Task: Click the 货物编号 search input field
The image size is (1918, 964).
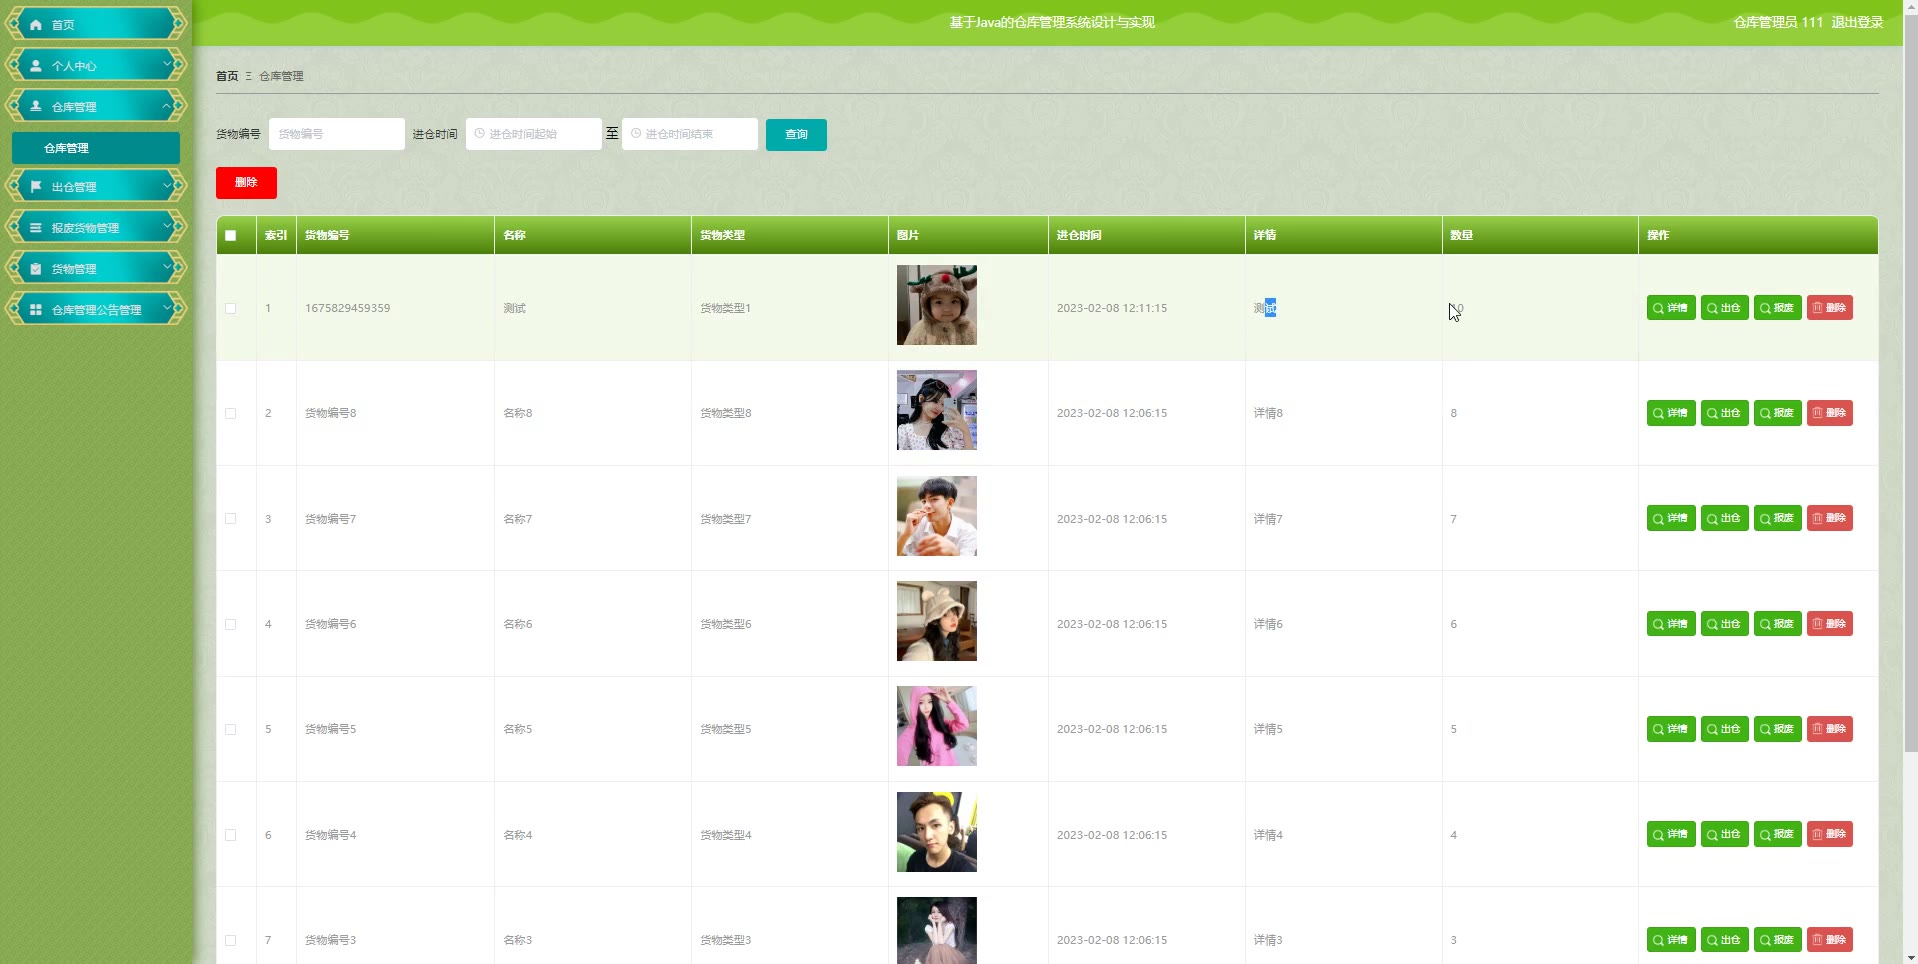Action: pyautogui.click(x=337, y=134)
